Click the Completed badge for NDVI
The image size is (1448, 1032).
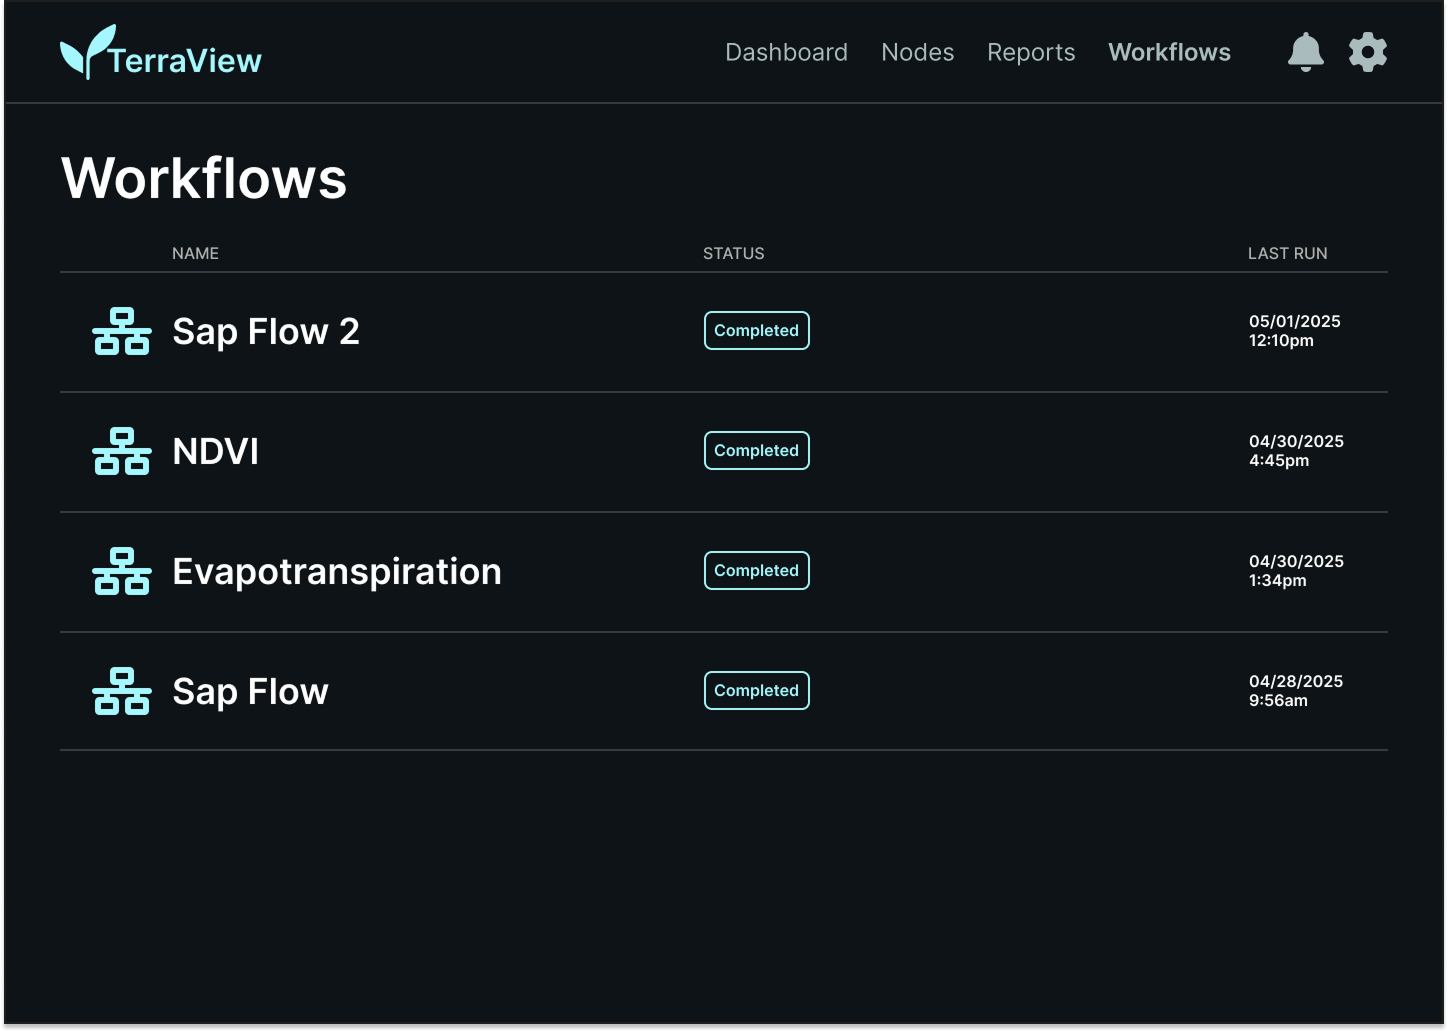757,451
